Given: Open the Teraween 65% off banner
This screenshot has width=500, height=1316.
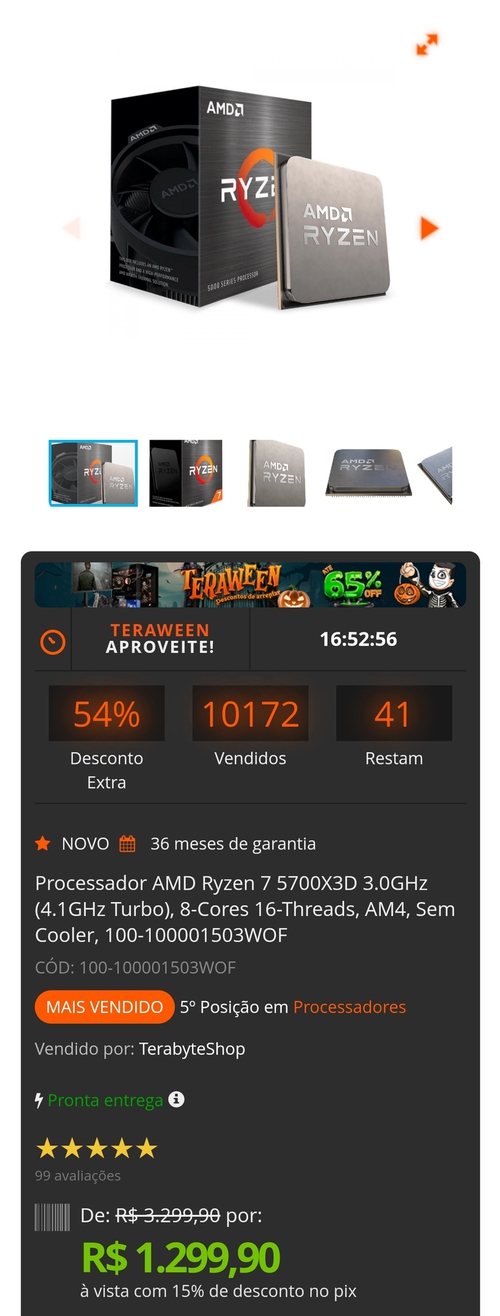Looking at the screenshot, I should (x=250, y=585).
